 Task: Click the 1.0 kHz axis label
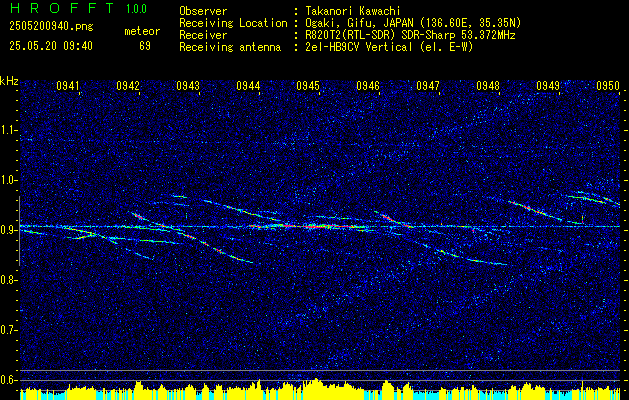[8, 180]
